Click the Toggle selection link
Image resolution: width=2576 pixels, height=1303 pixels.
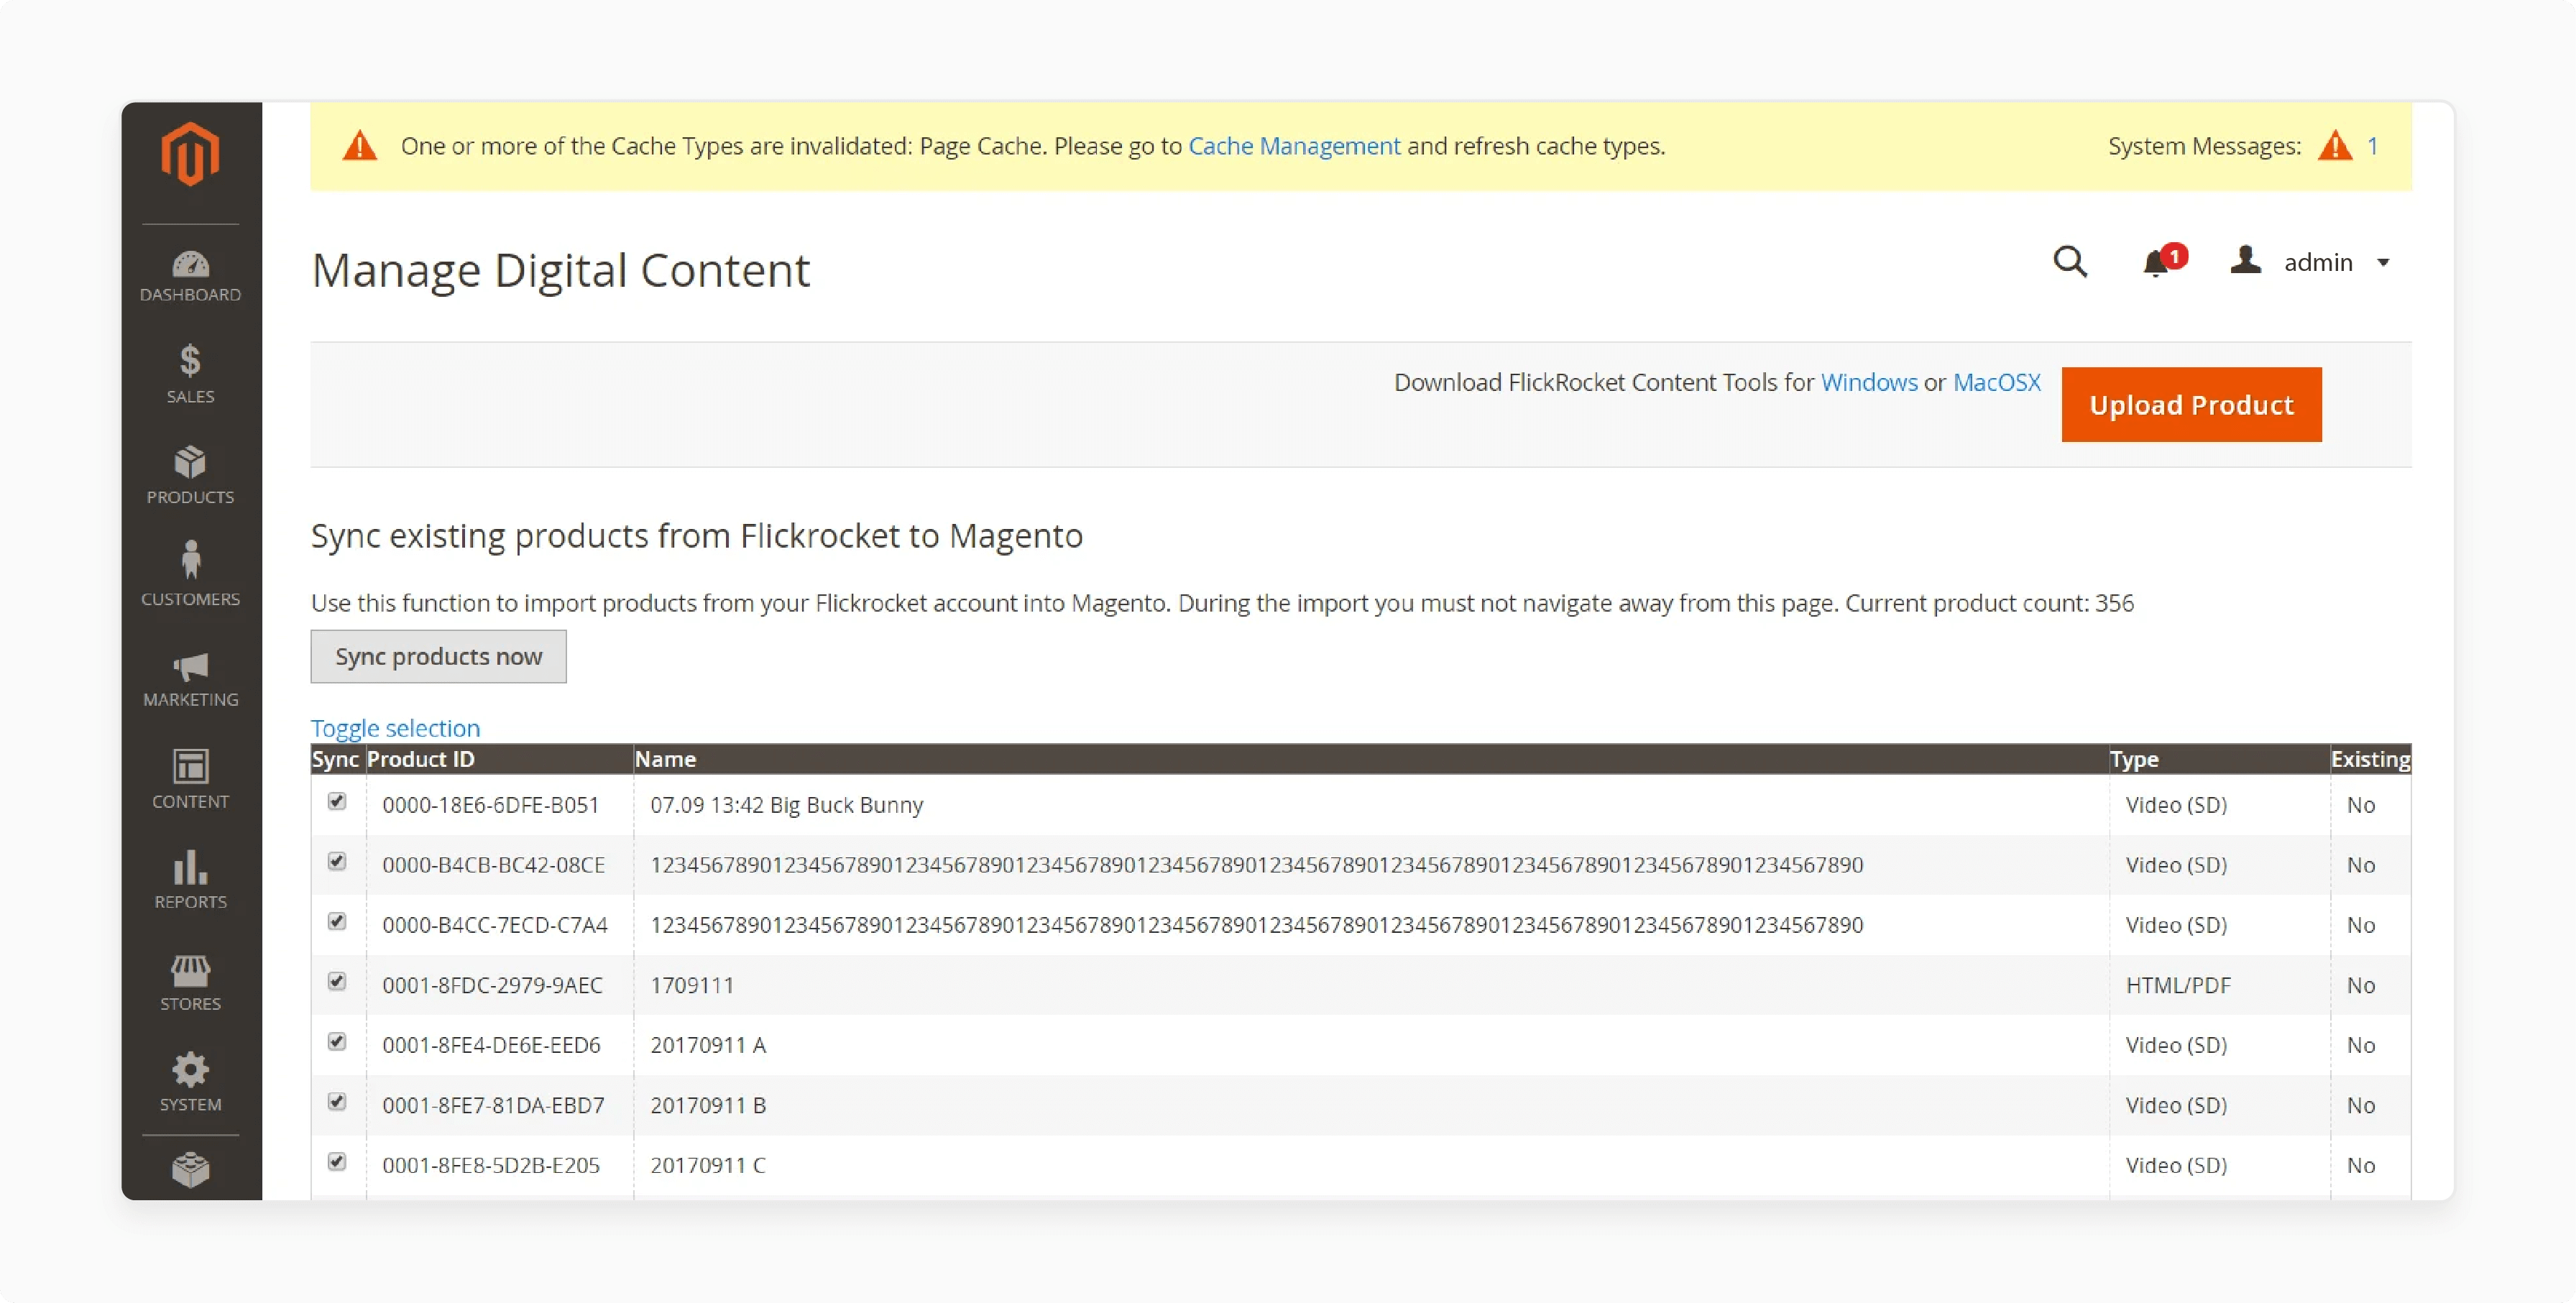(395, 729)
